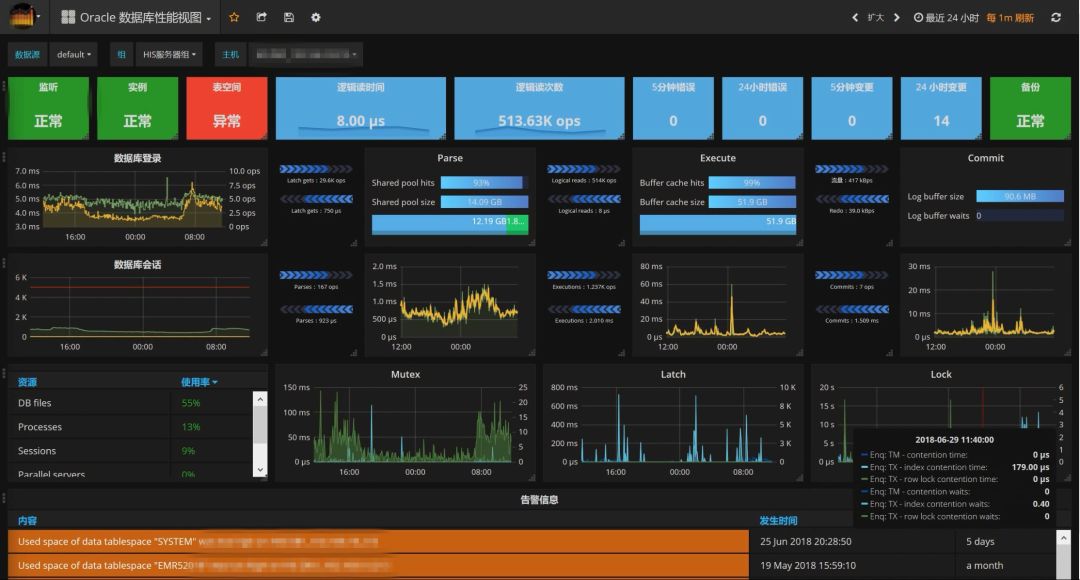Open the HIS服务器组 group dropdown
This screenshot has width=1080, height=580.
[x=168, y=54]
